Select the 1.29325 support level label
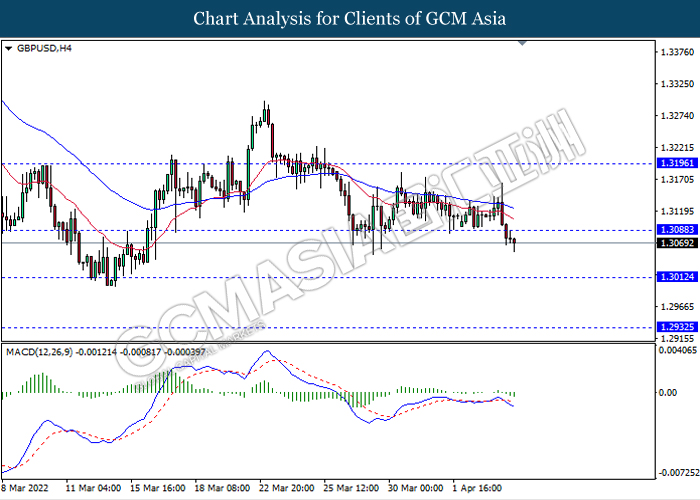 [677, 327]
